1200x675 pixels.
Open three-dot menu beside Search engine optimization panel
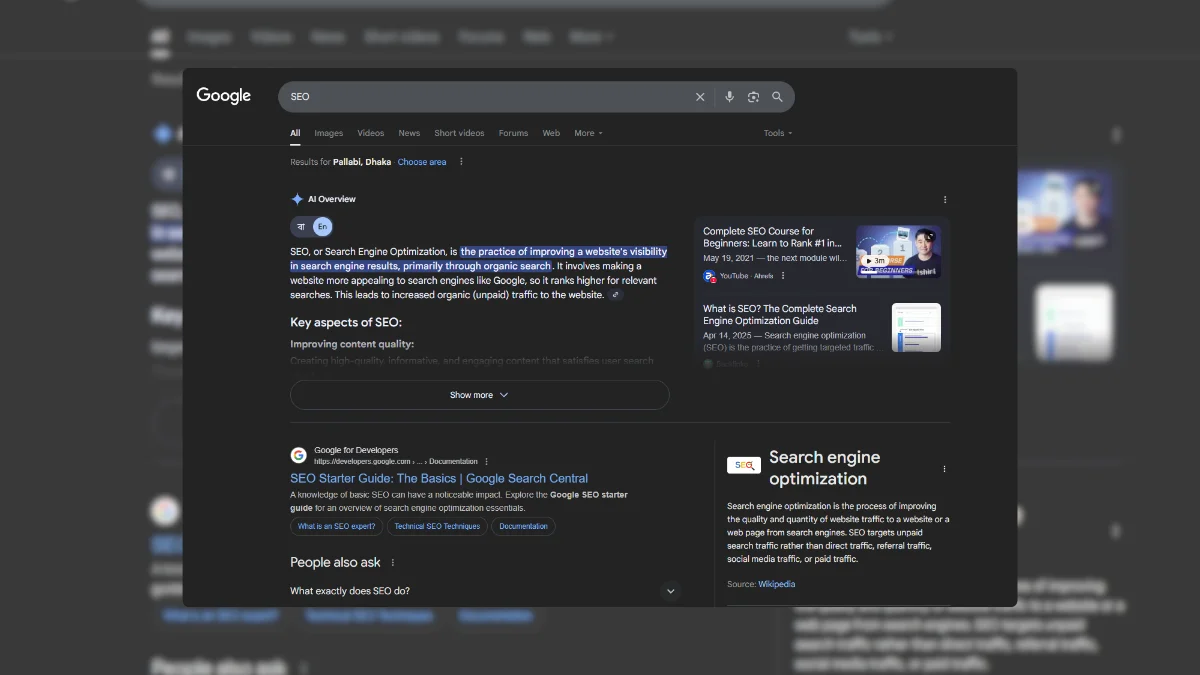pos(944,469)
